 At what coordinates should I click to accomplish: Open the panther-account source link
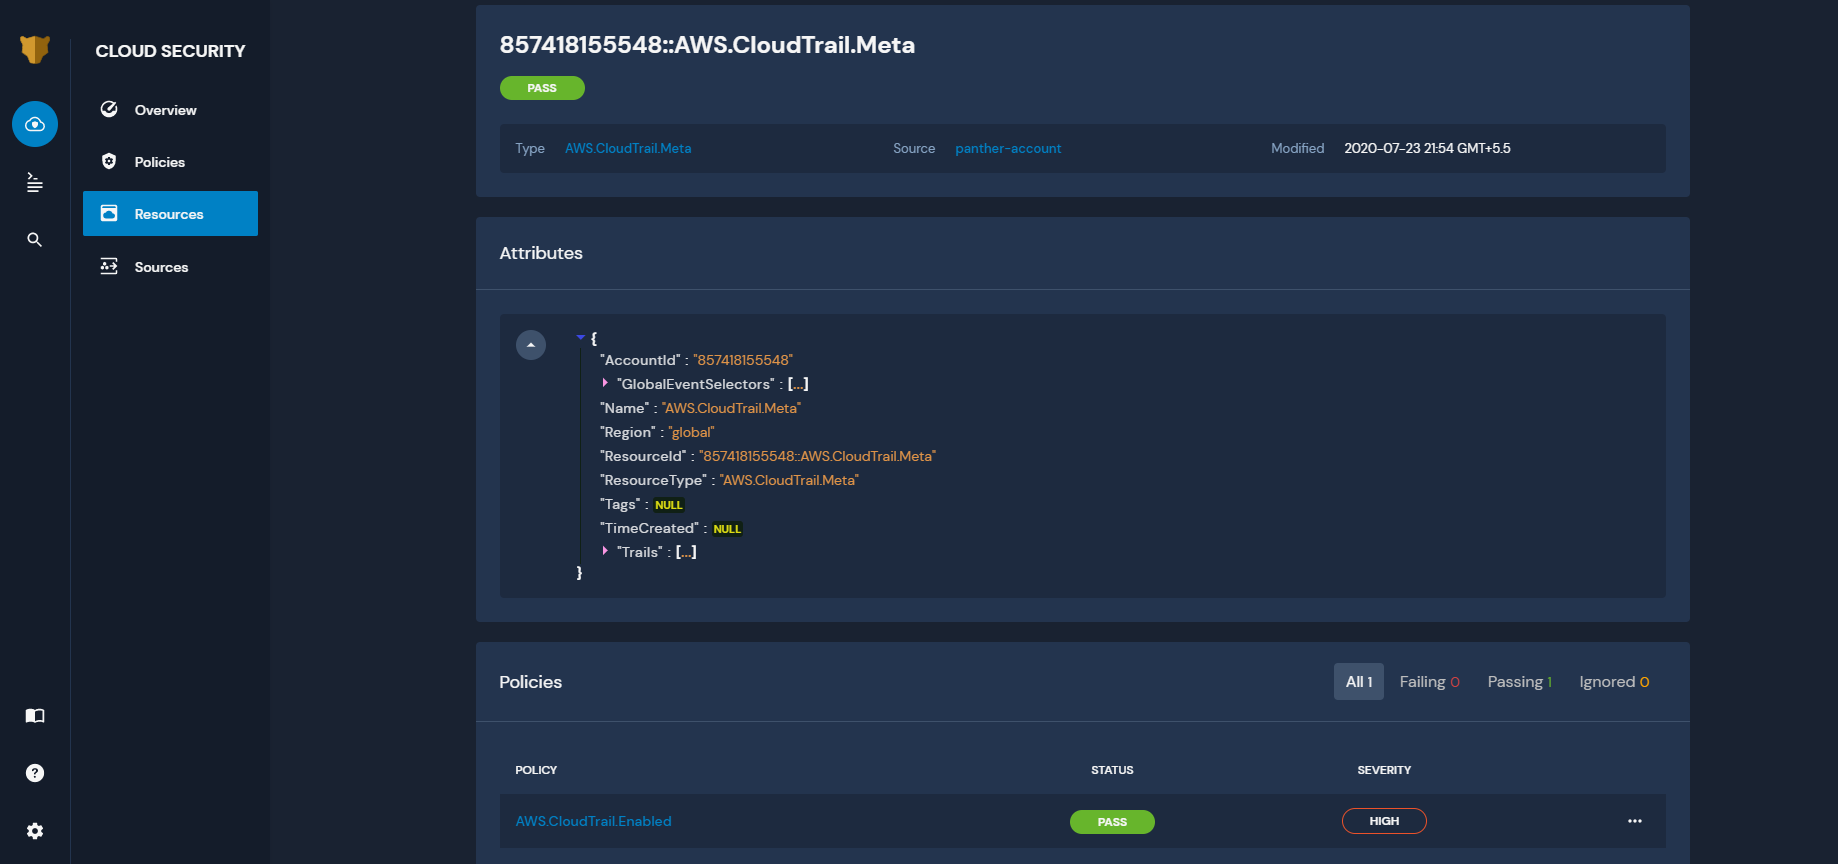pyautogui.click(x=1008, y=148)
